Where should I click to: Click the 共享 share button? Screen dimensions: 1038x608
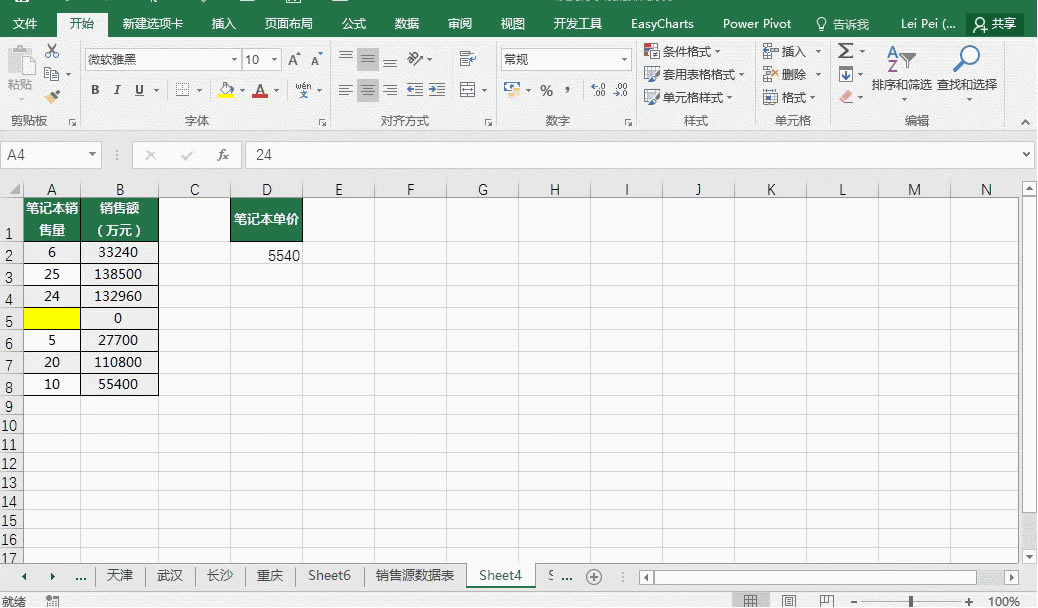click(998, 23)
